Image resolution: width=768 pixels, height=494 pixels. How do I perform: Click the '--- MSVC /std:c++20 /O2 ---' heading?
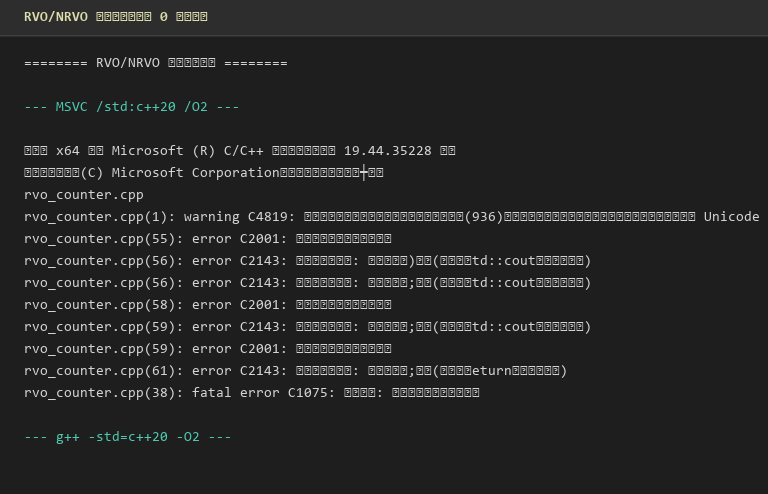pyautogui.click(x=132, y=107)
